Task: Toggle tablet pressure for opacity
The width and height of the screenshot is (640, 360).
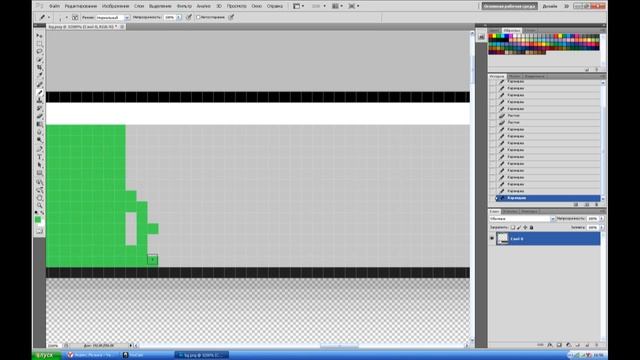Action: 189,18
